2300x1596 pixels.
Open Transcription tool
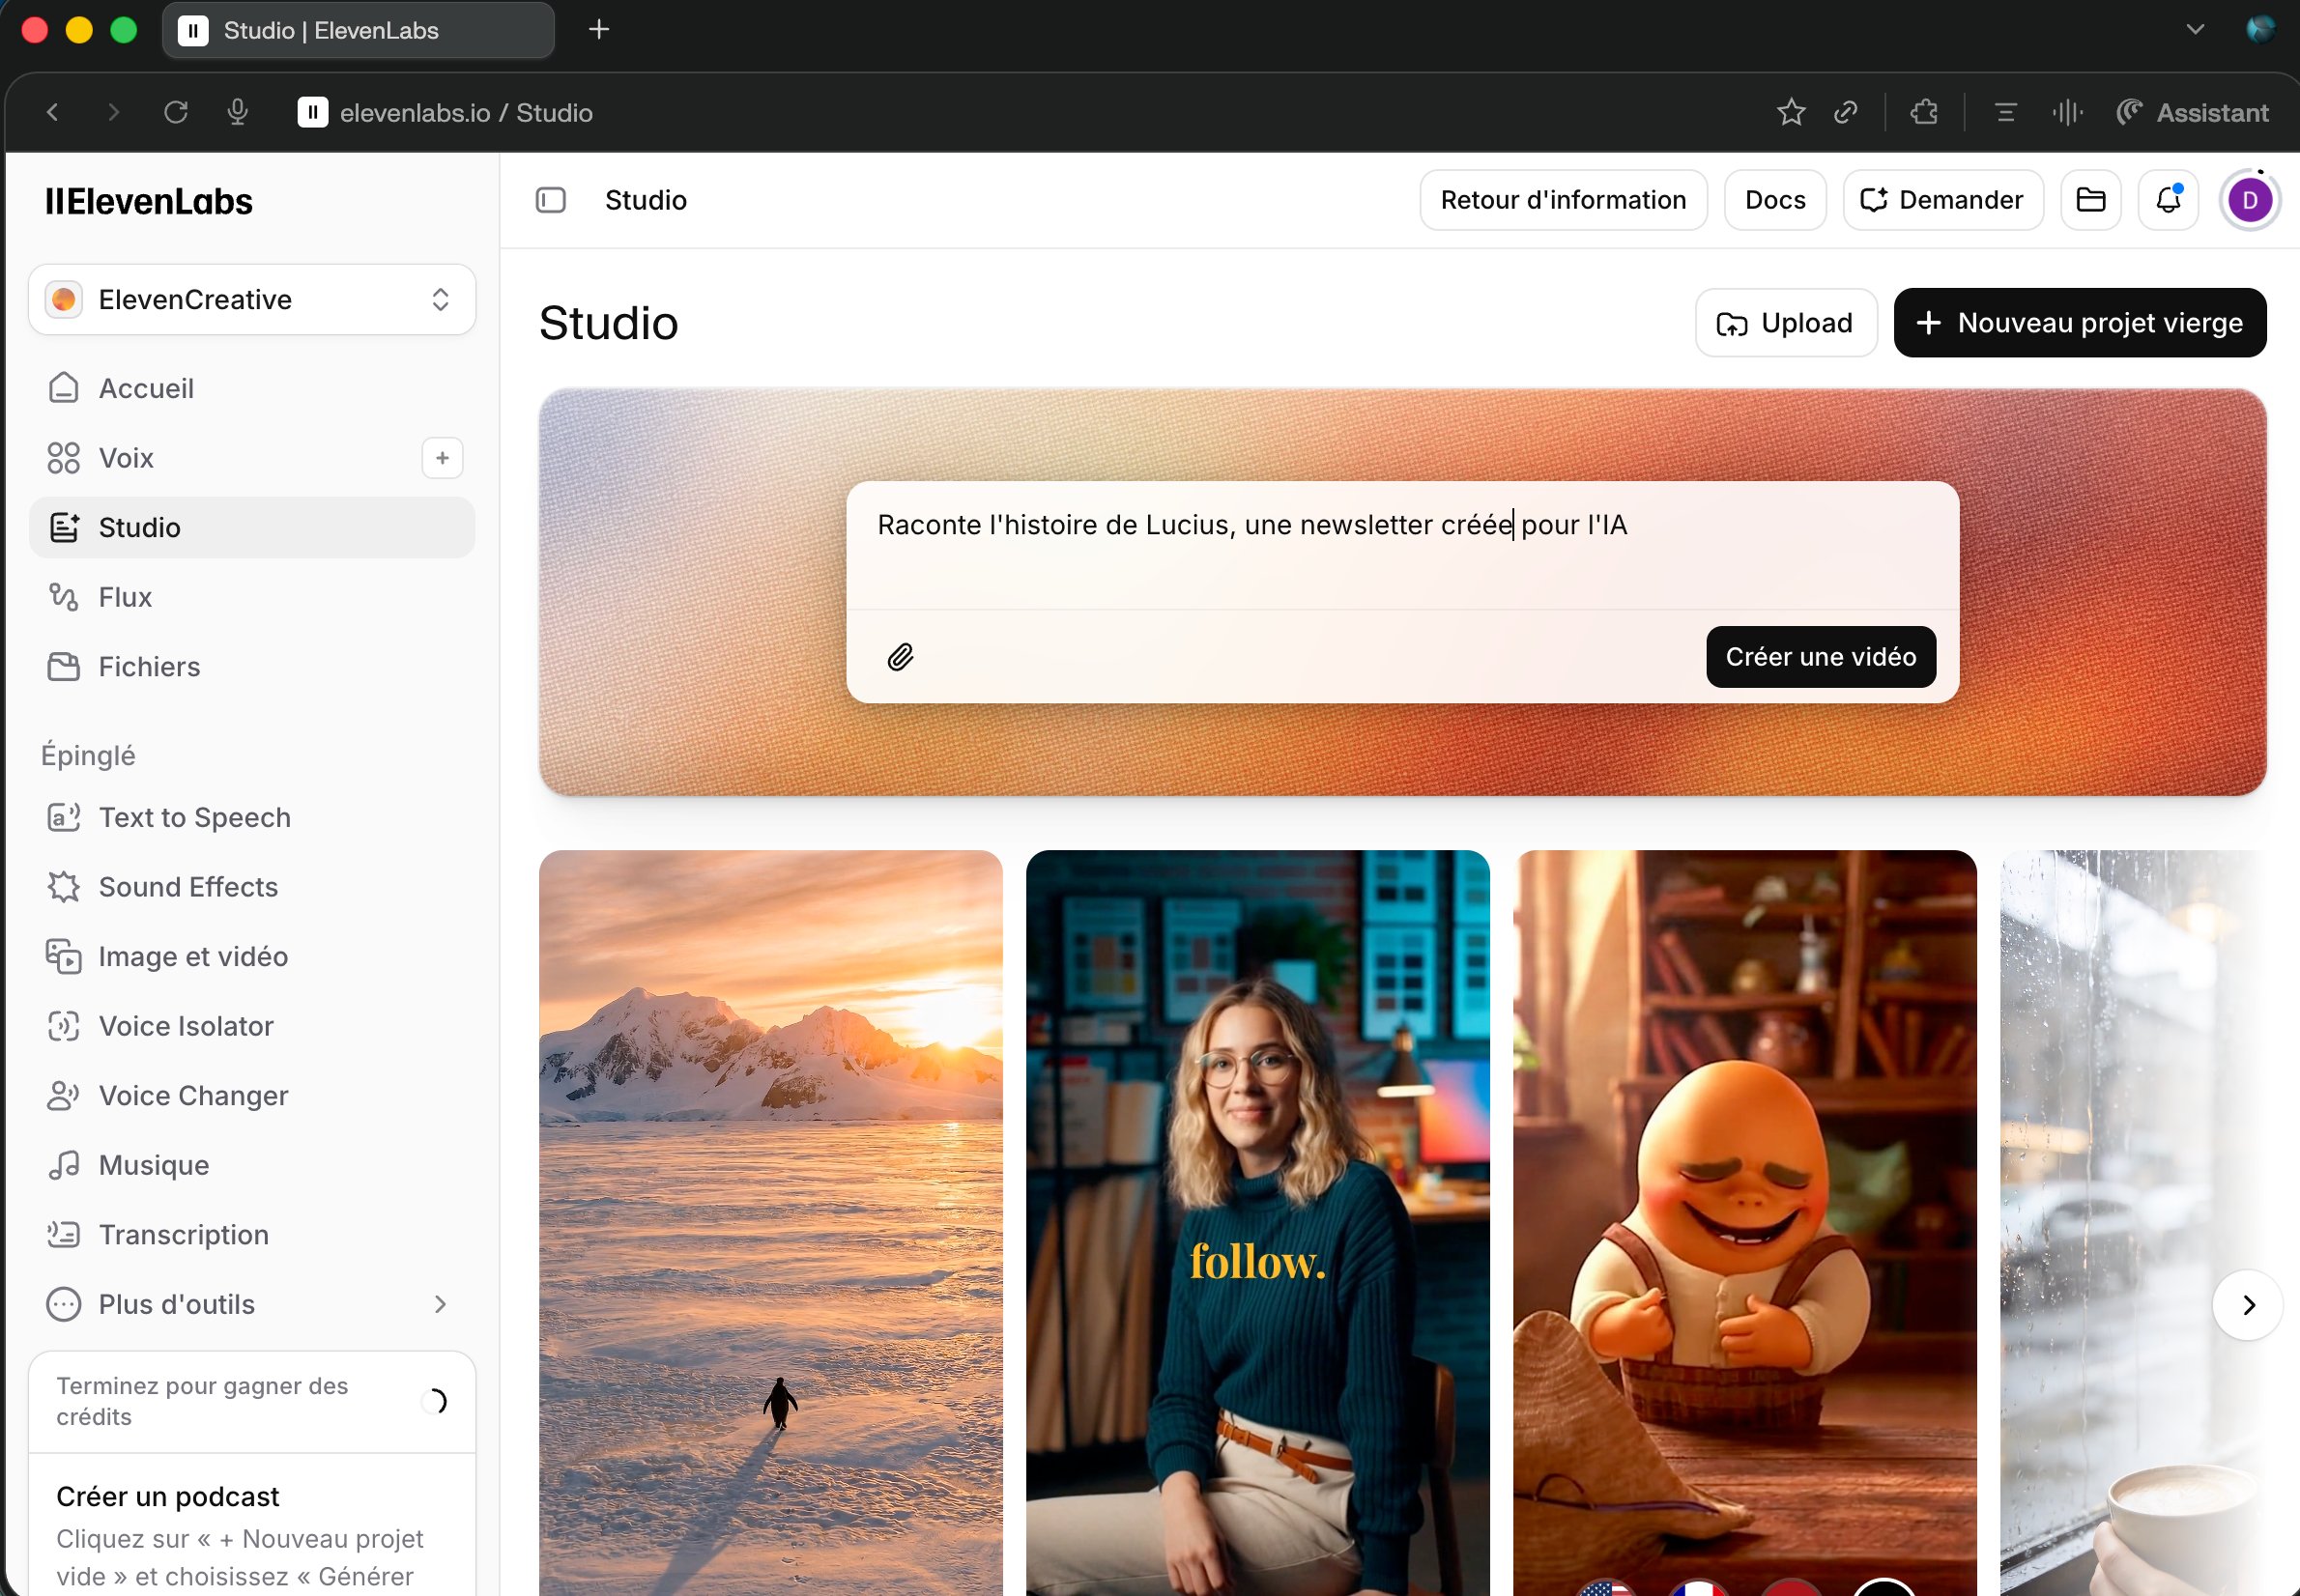tap(252, 1235)
